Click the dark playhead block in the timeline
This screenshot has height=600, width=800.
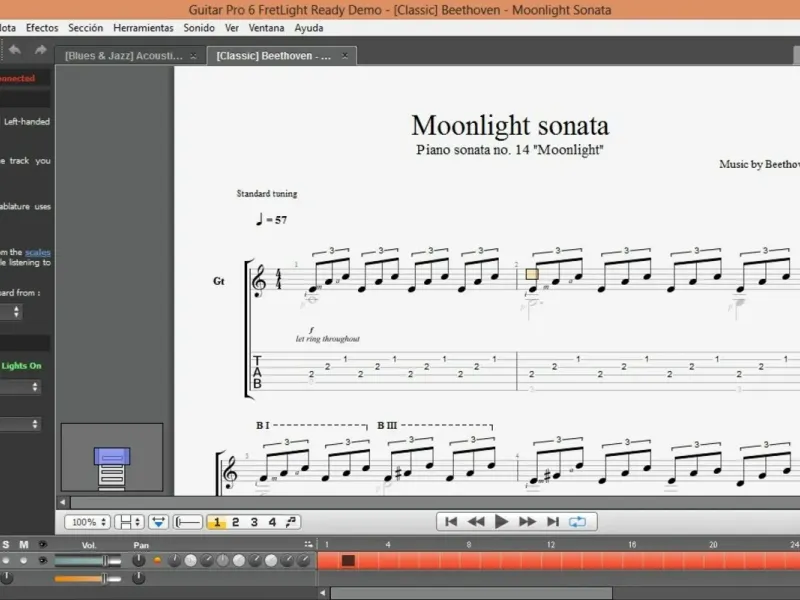(x=348, y=561)
